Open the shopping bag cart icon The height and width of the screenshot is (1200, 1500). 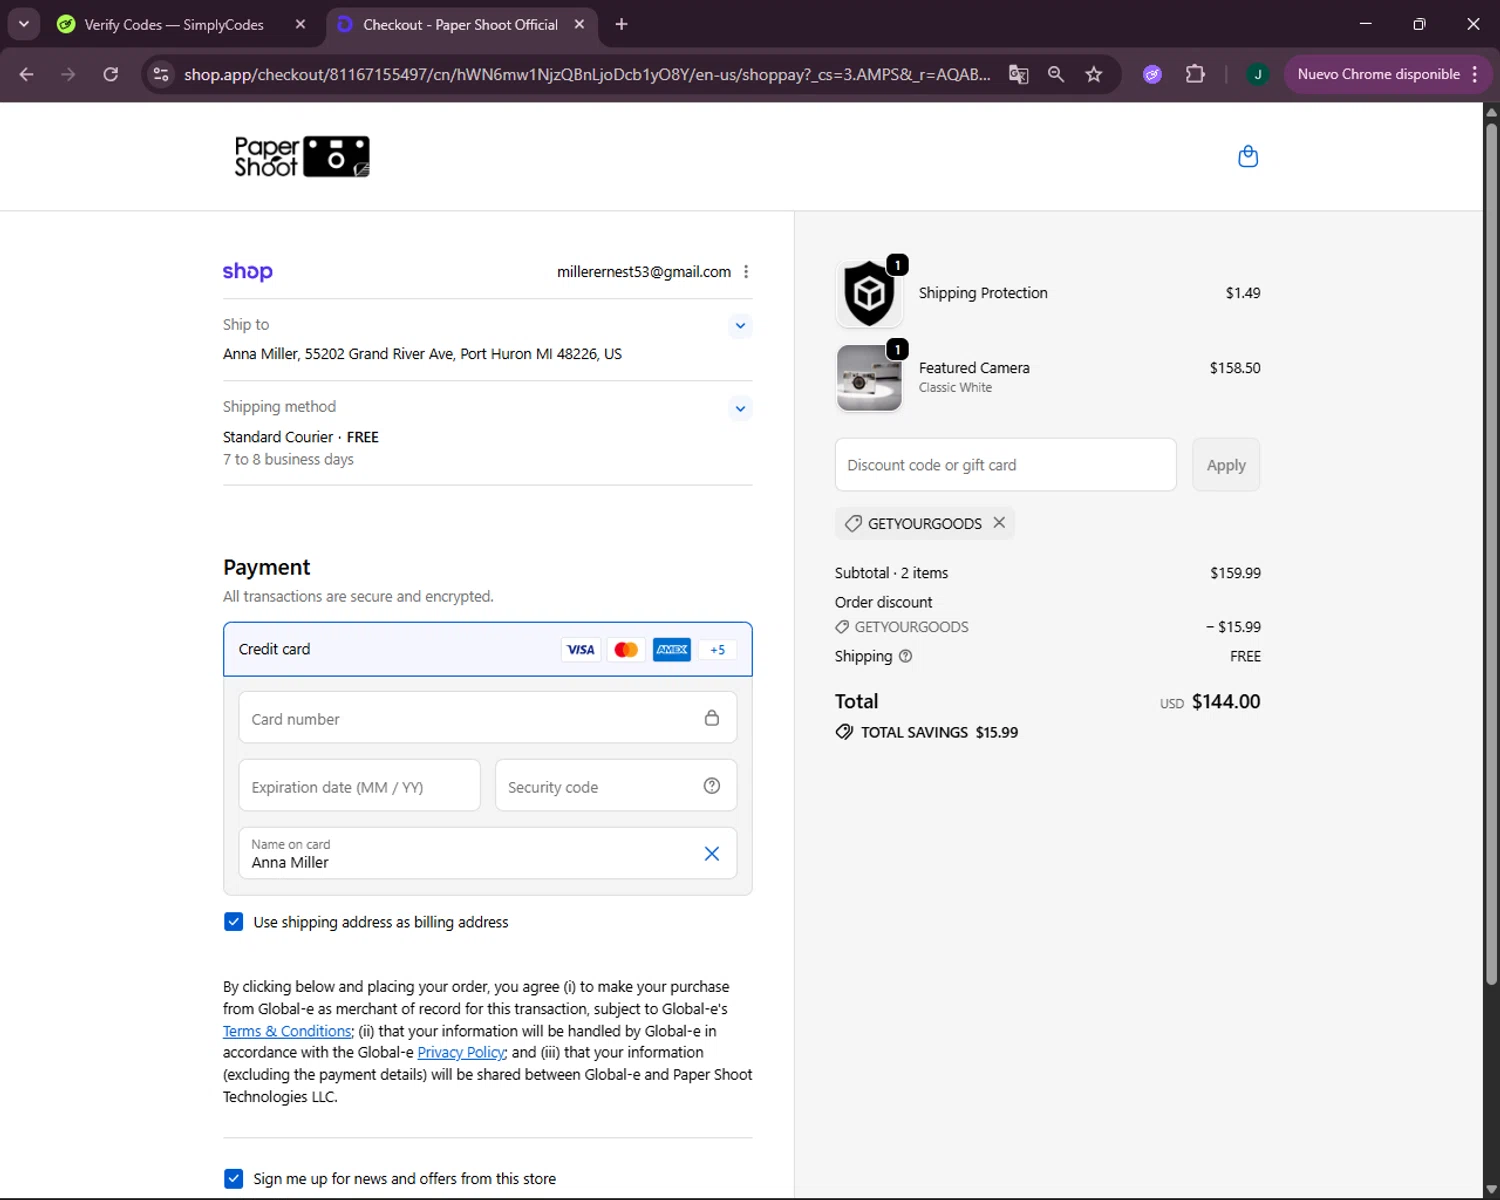1247,156
